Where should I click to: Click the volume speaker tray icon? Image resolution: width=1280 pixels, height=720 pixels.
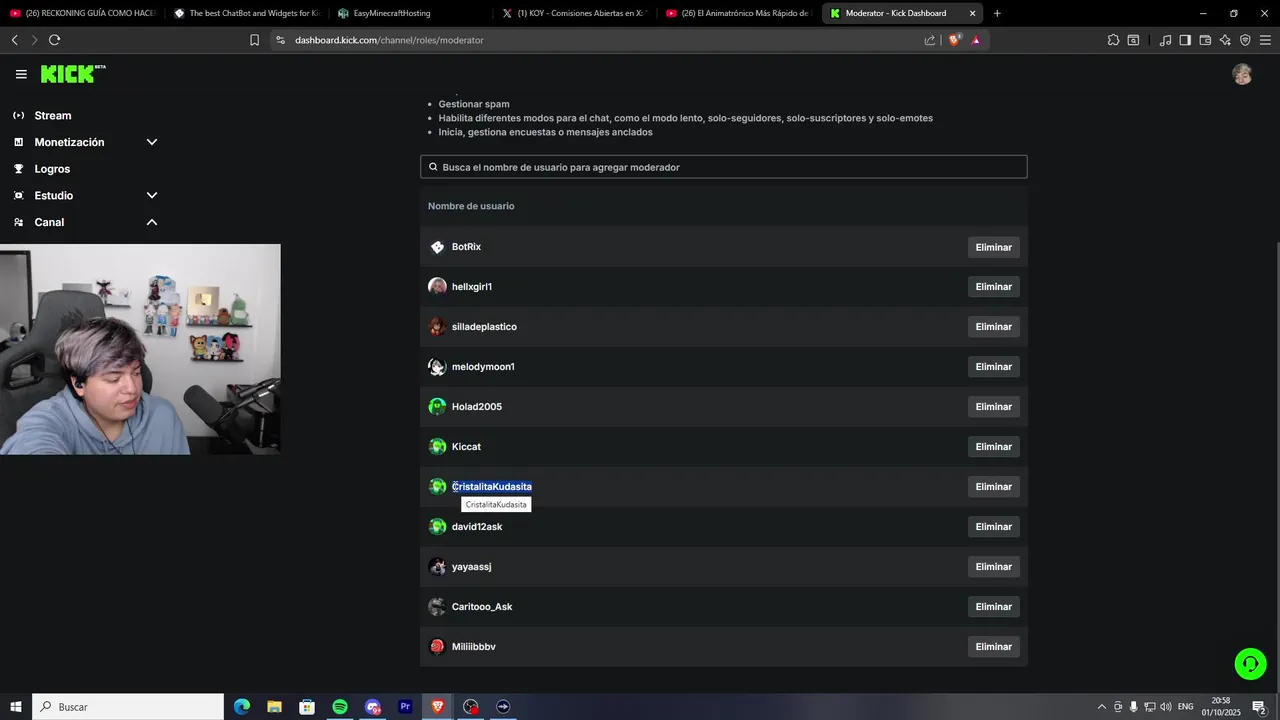coord(1166,707)
